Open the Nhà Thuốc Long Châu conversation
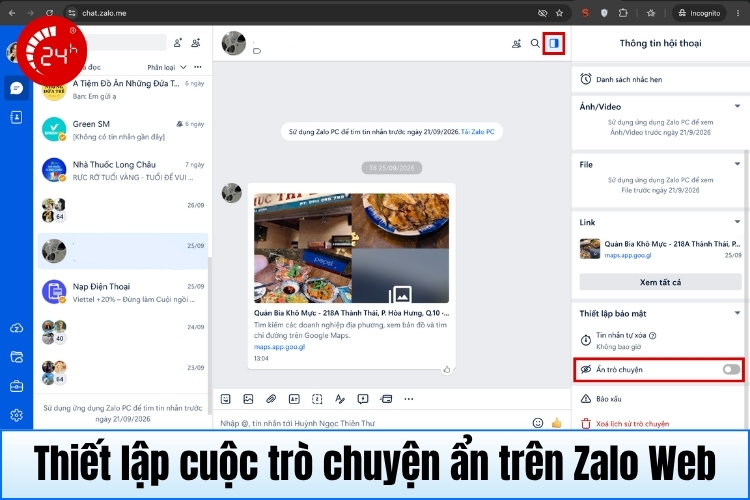 [122, 170]
